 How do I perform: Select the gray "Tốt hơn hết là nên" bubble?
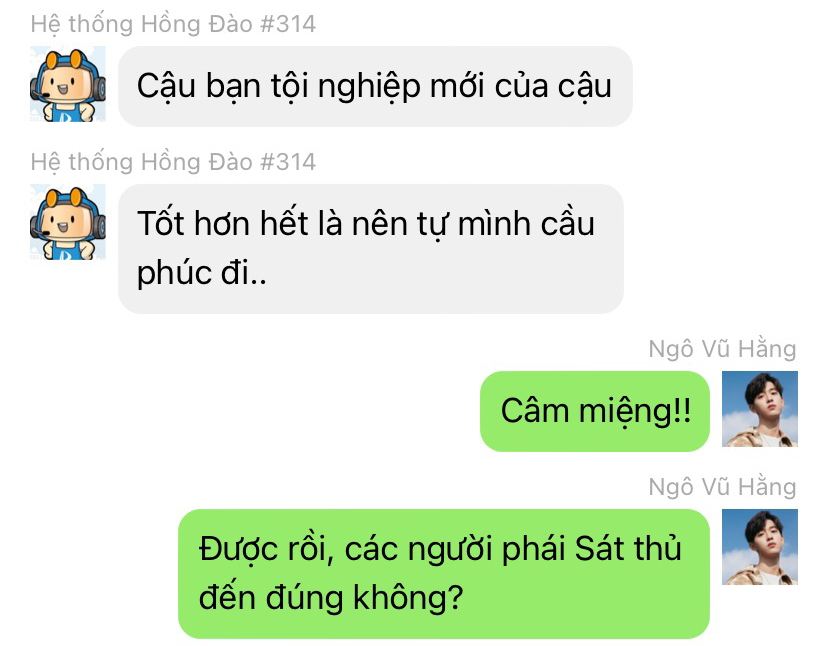click(x=371, y=249)
